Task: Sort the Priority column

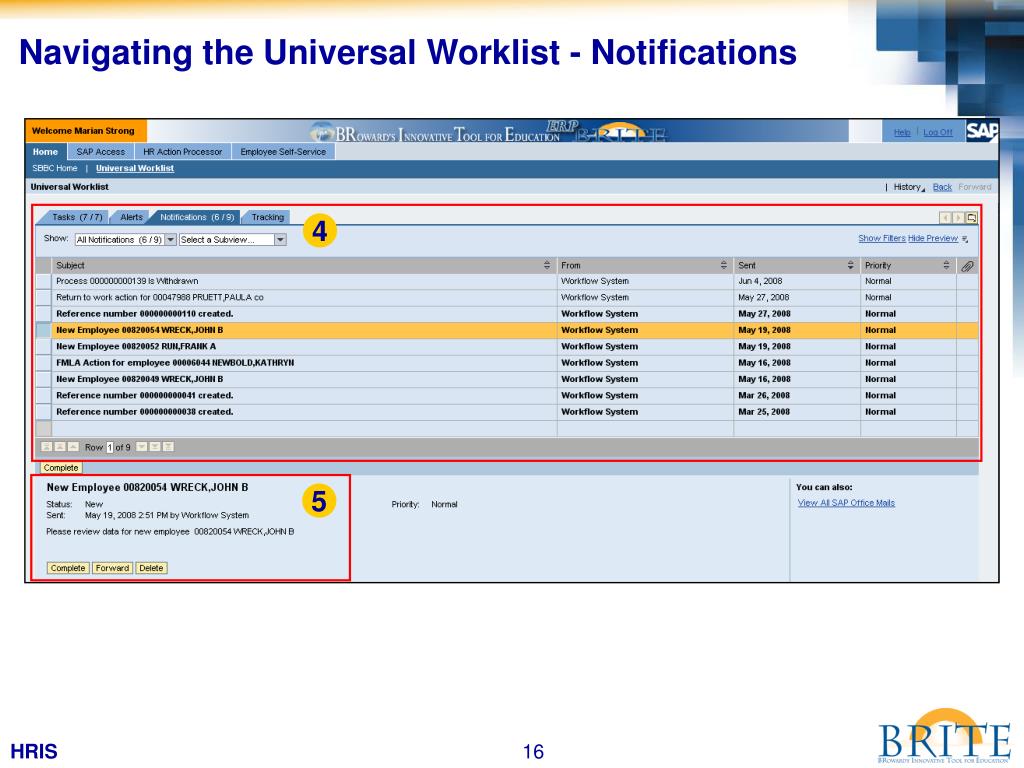Action: 946,265
